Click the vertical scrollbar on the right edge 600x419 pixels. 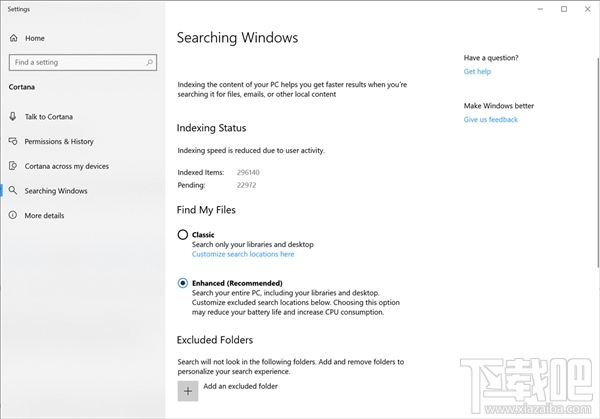click(598, 163)
